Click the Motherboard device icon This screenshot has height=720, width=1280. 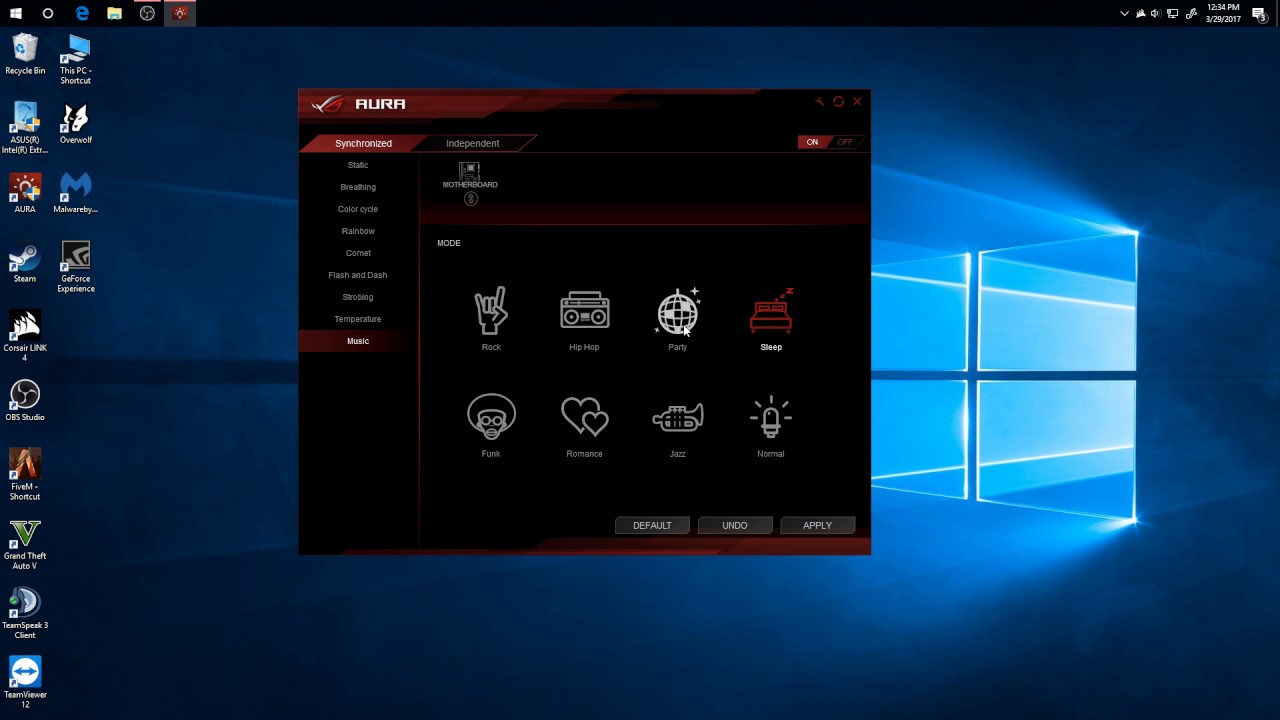tap(470, 175)
